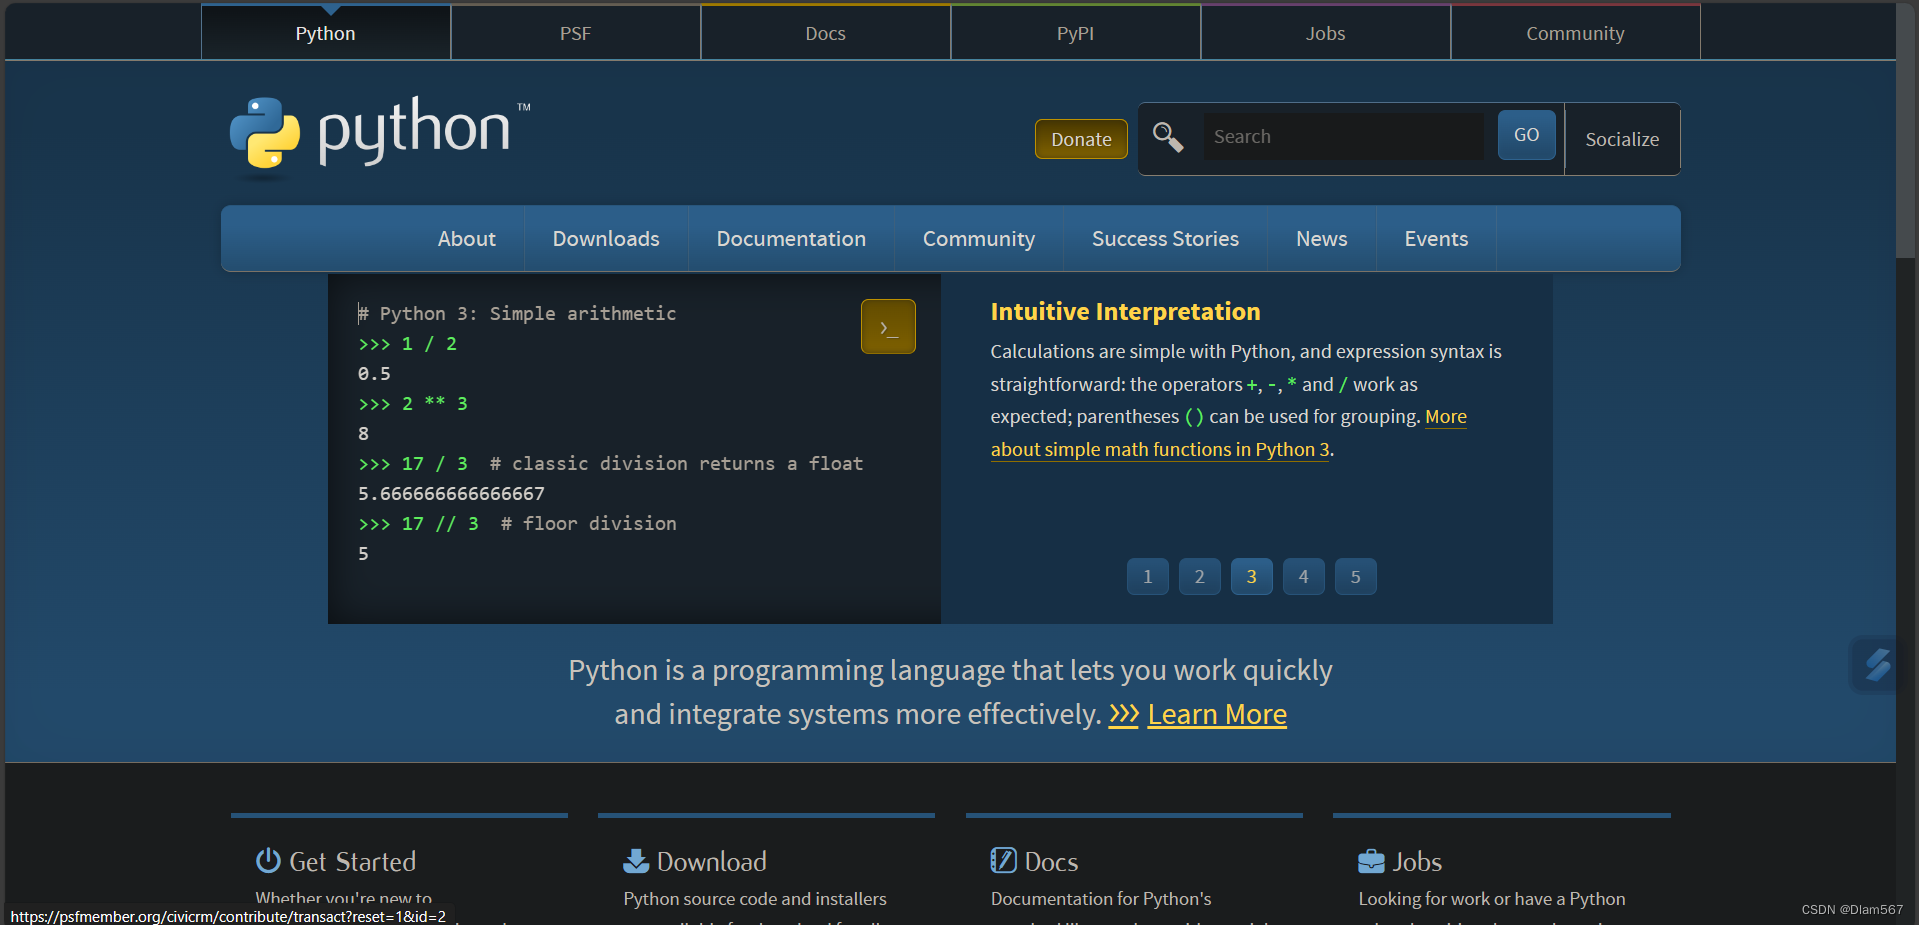Click the Download arrow icon
This screenshot has height=925, width=1919.
click(636, 861)
